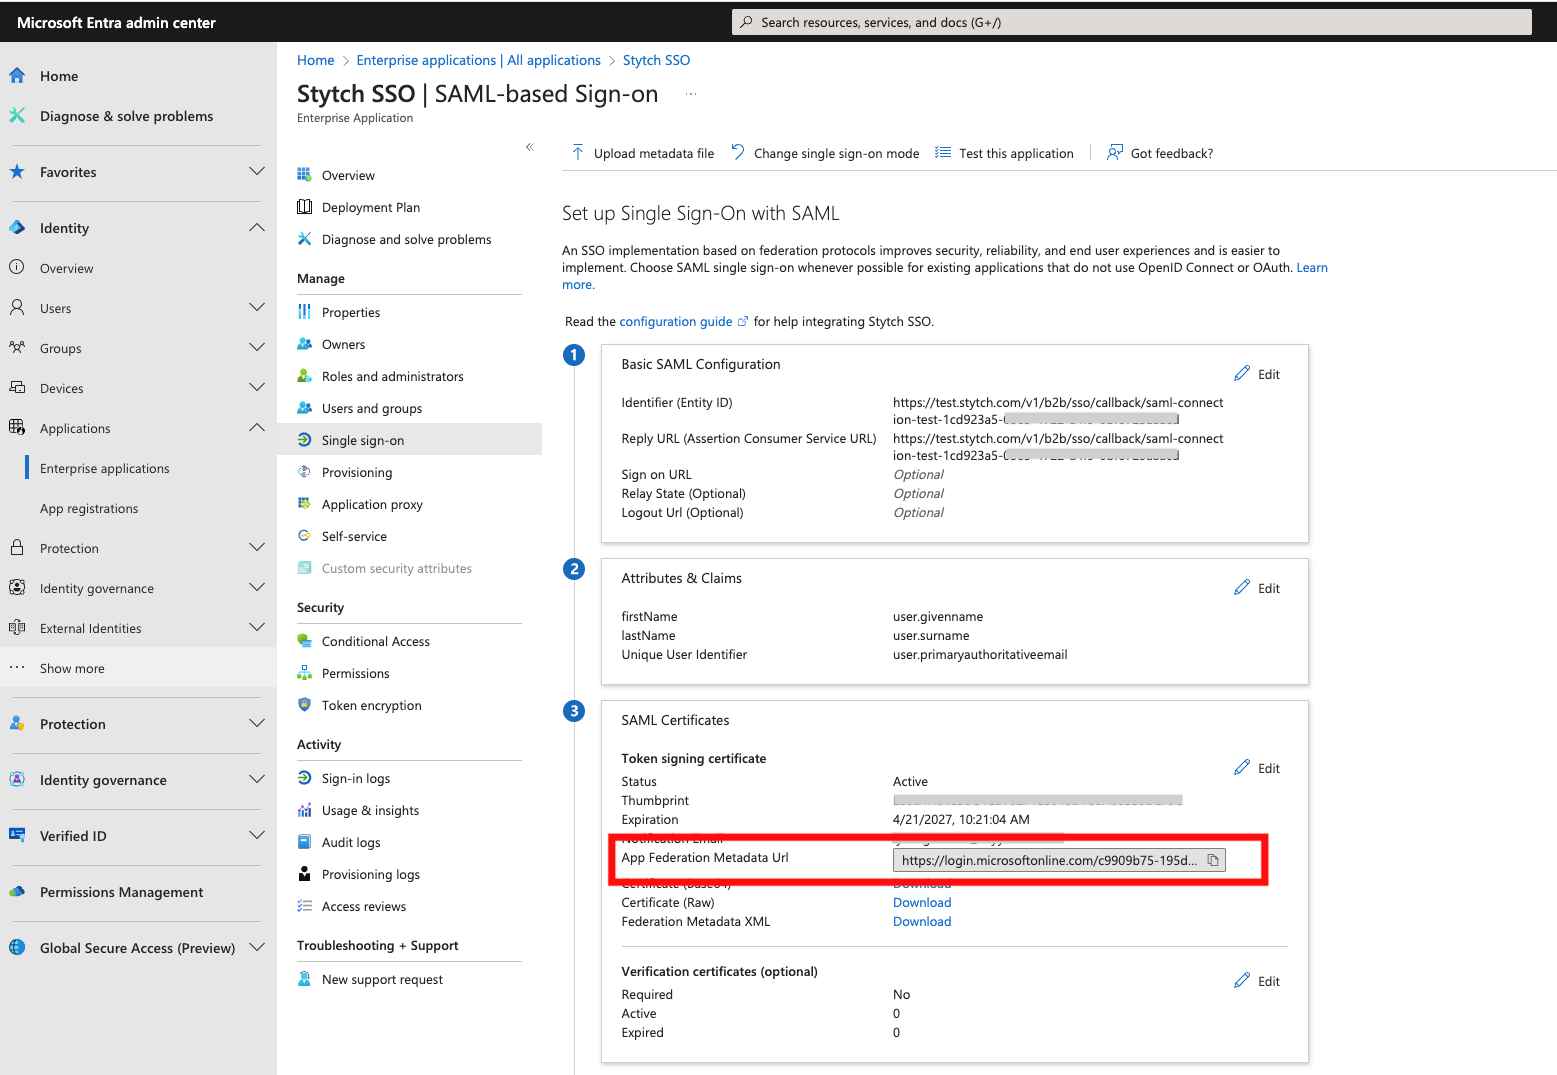Click Test this application button

point(1005,153)
